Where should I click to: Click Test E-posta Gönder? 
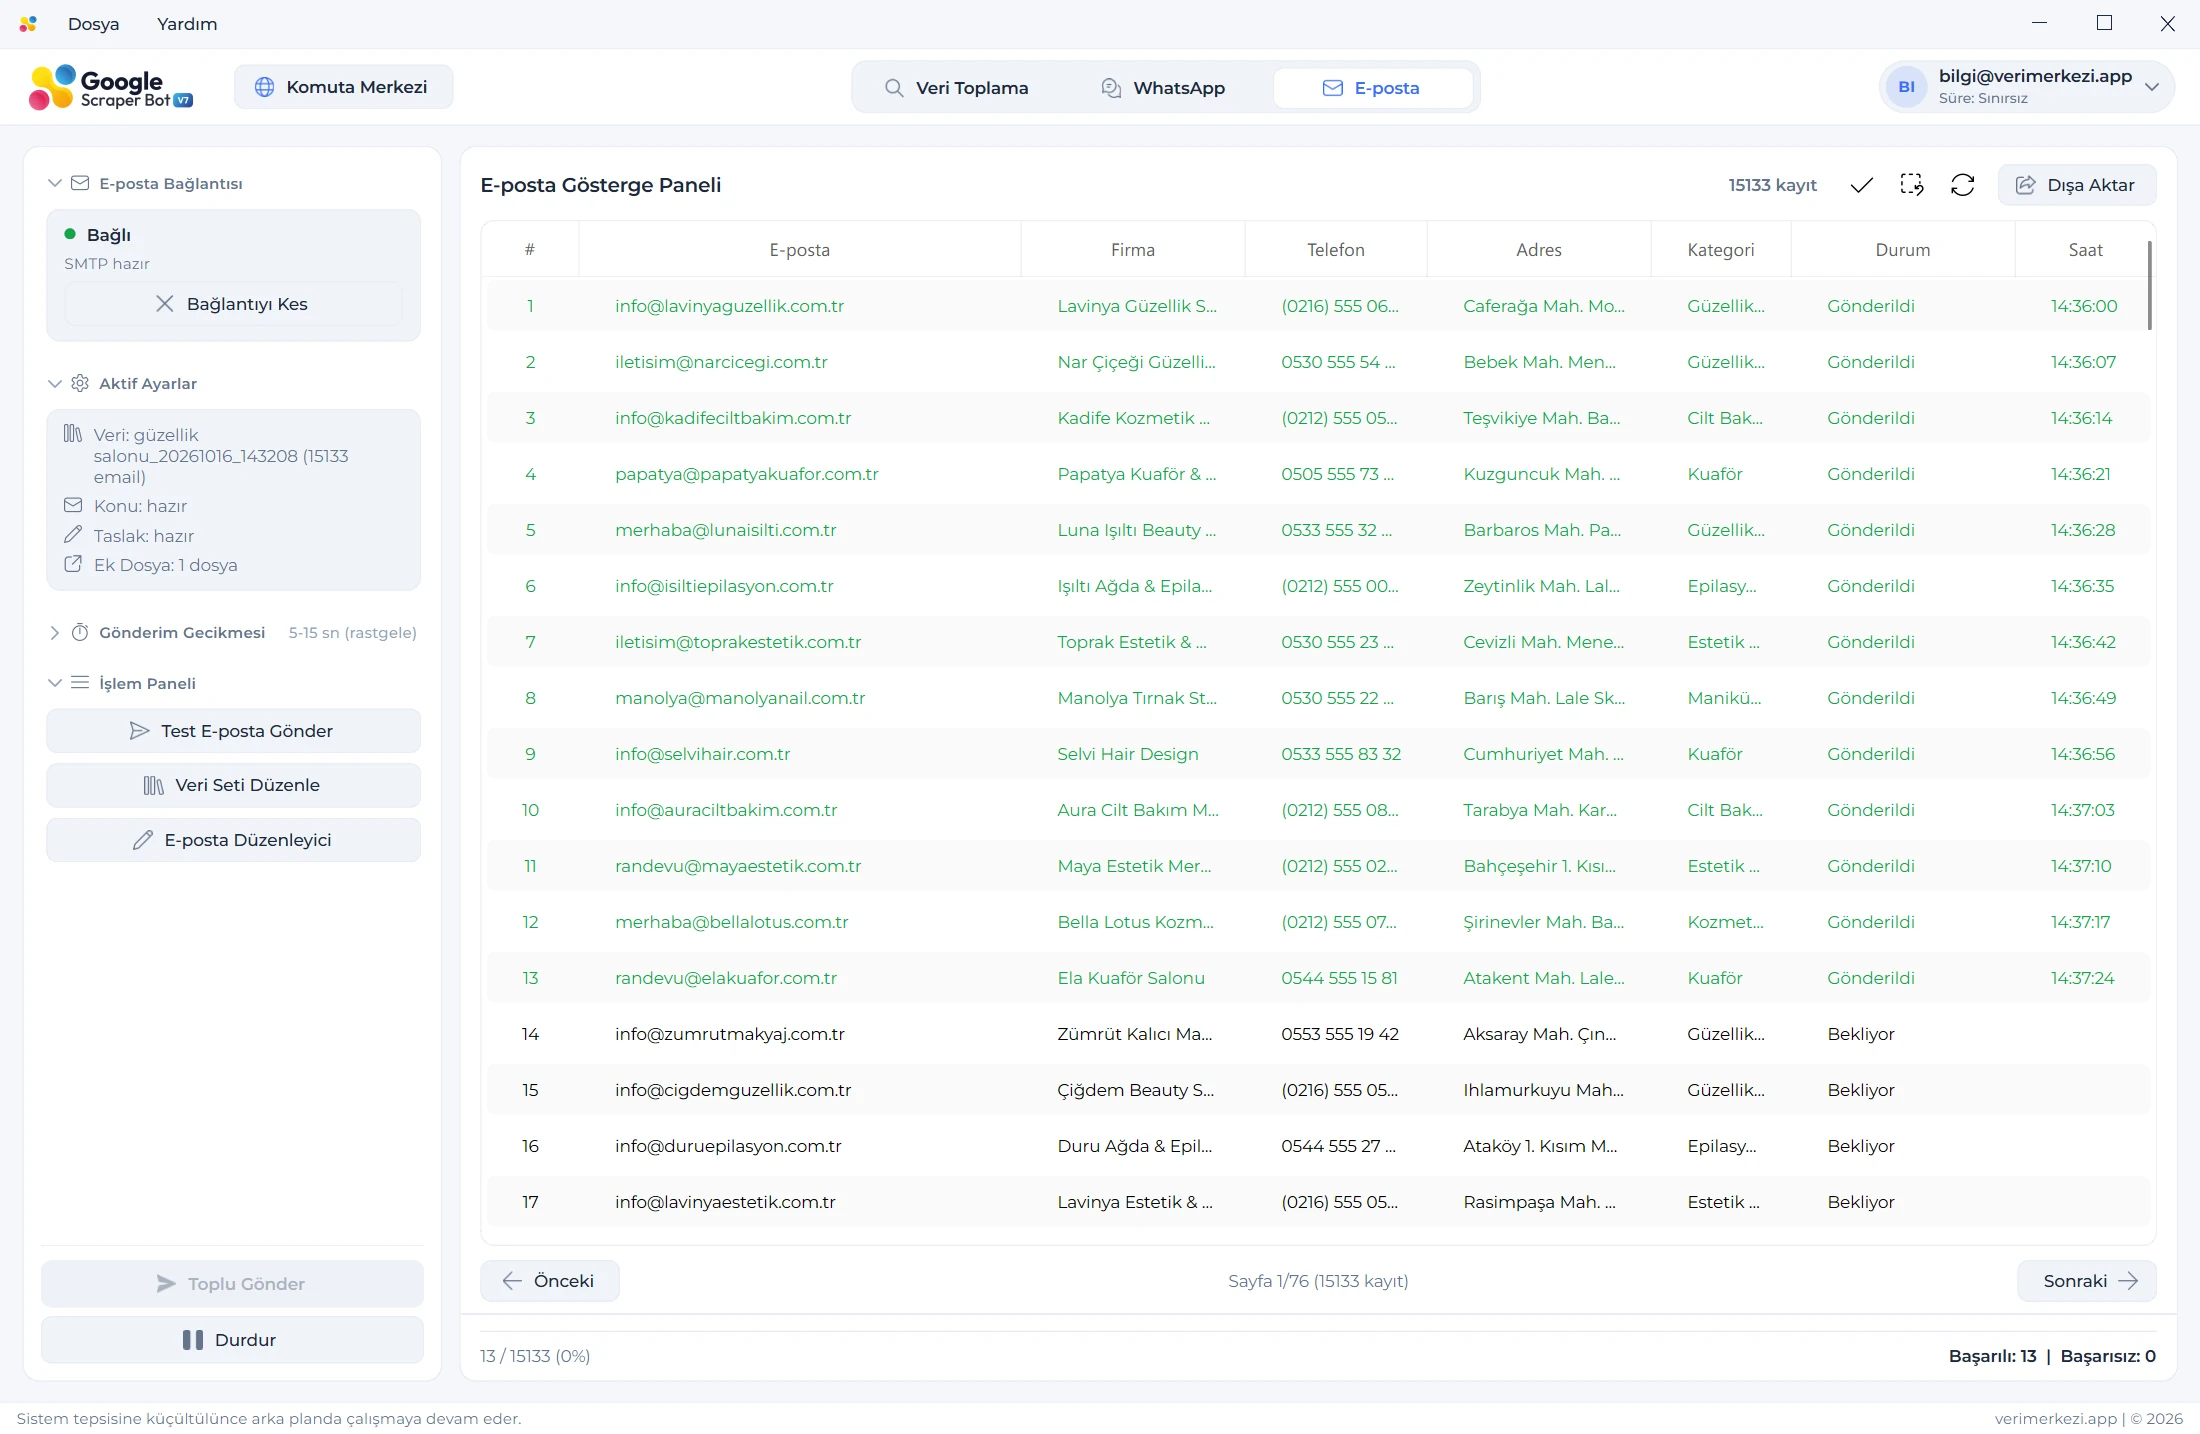click(x=233, y=731)
